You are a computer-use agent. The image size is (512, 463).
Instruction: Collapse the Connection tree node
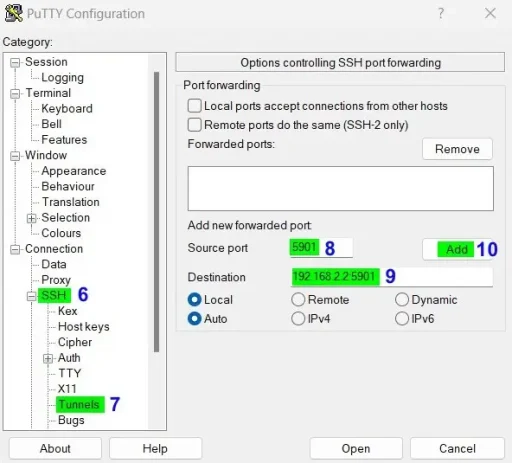point(15,249)
